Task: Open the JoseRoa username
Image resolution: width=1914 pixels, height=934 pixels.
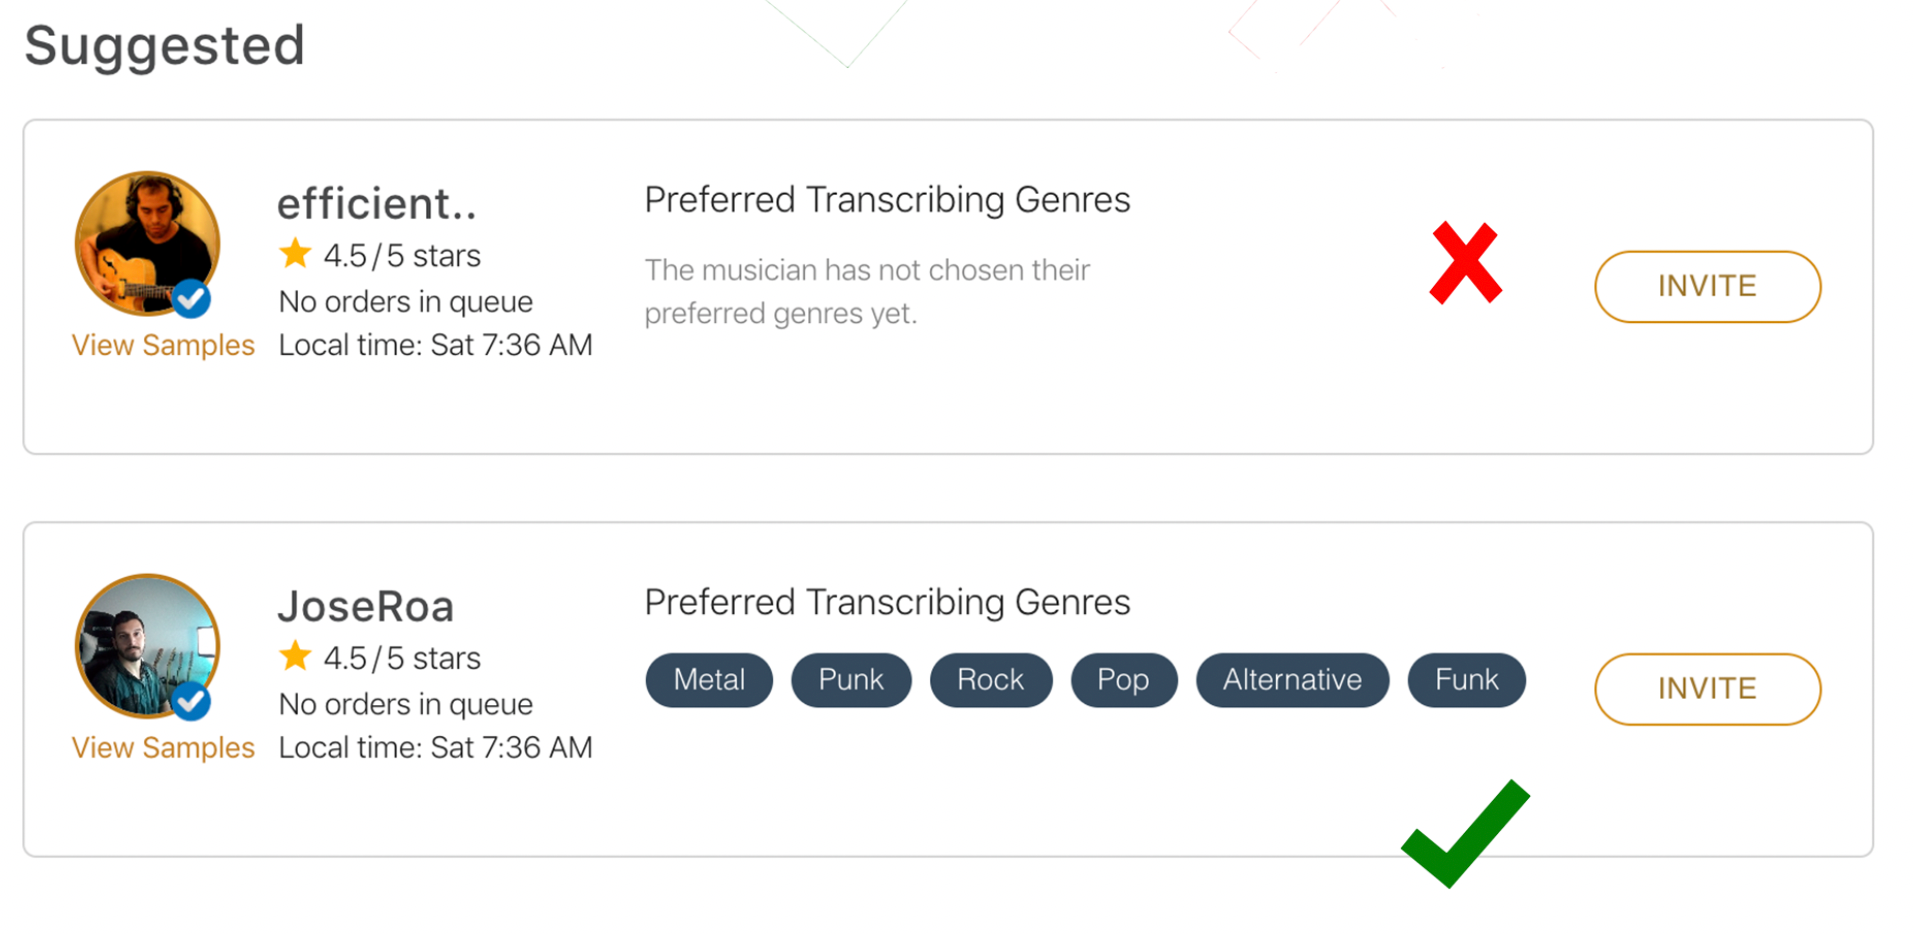Action: tap(366, 607)
